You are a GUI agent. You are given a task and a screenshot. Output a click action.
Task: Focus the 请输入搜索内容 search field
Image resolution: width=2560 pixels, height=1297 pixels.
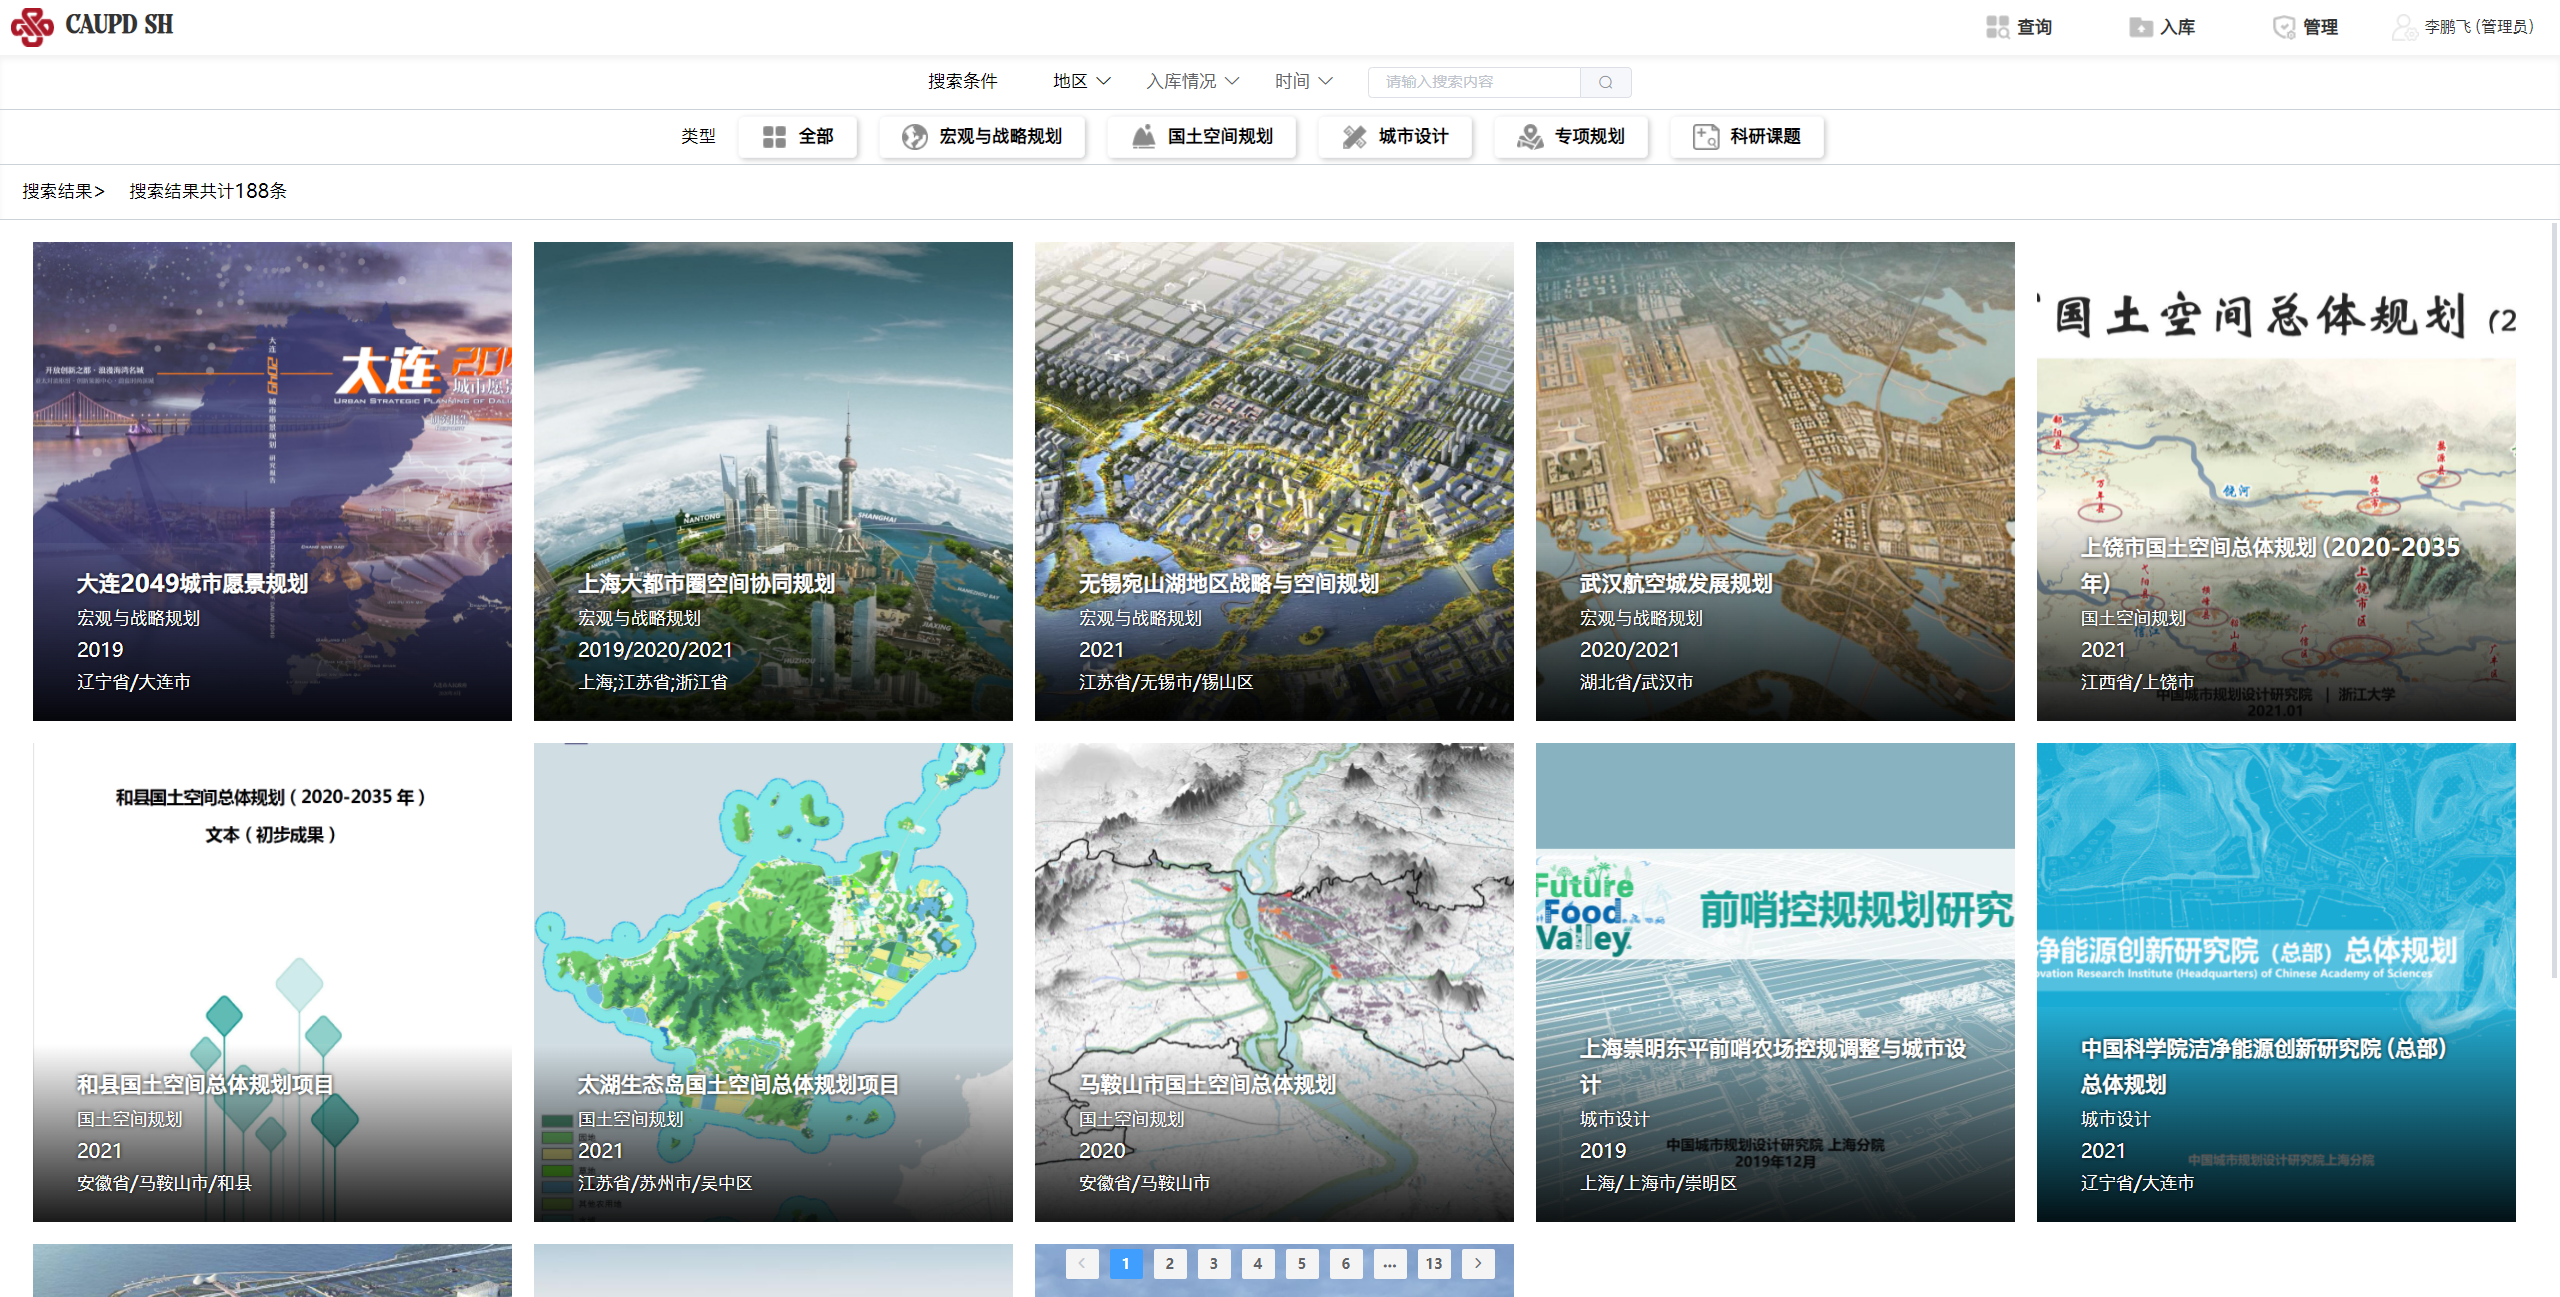1474,82
